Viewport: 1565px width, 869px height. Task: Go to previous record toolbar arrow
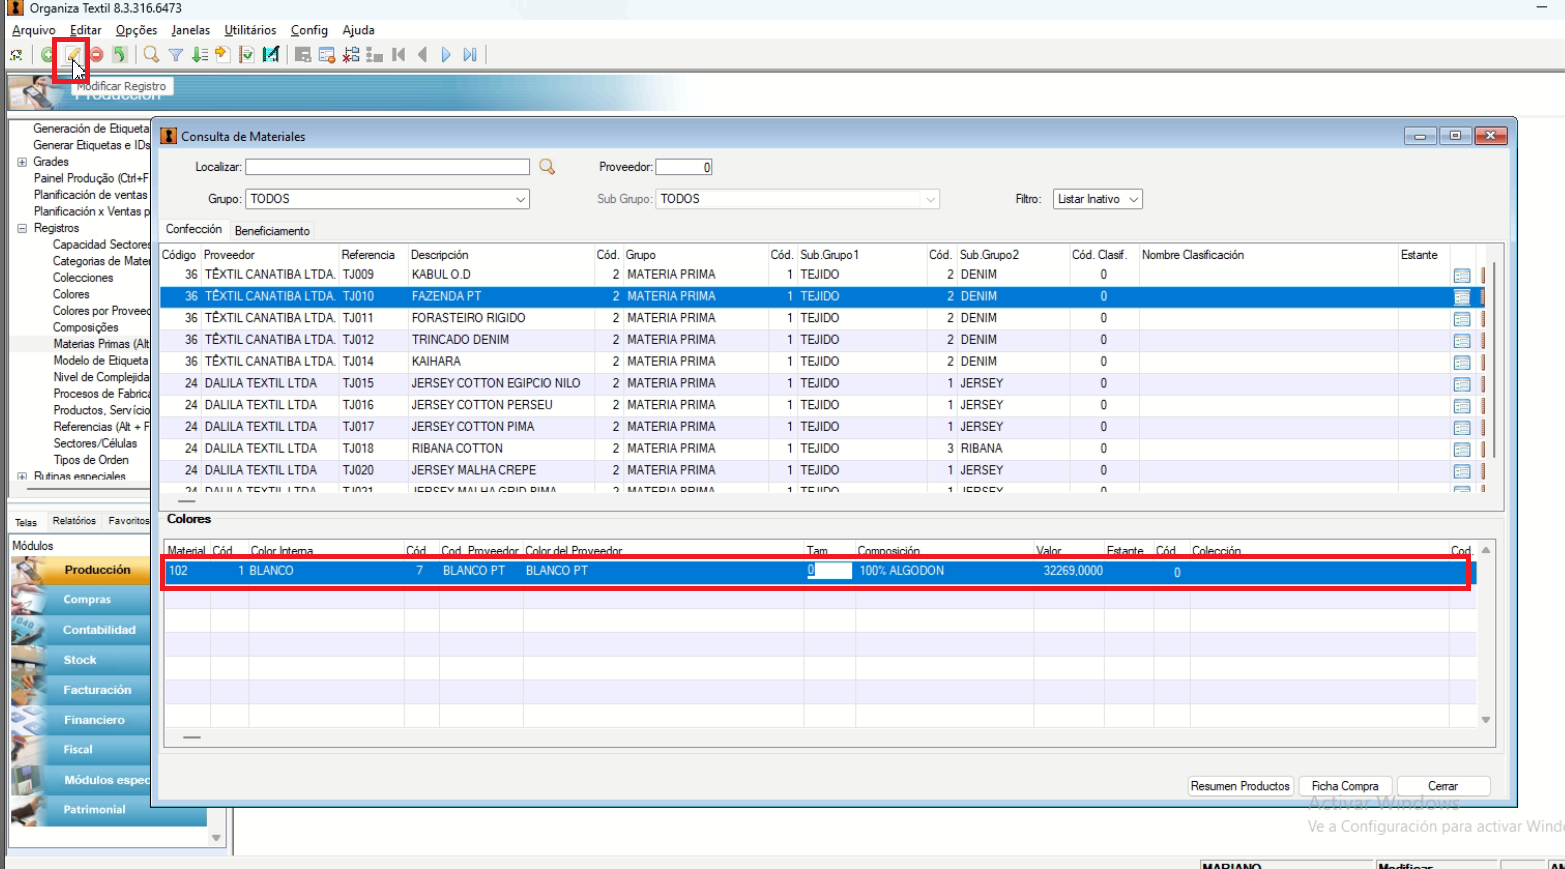[423, 55]
